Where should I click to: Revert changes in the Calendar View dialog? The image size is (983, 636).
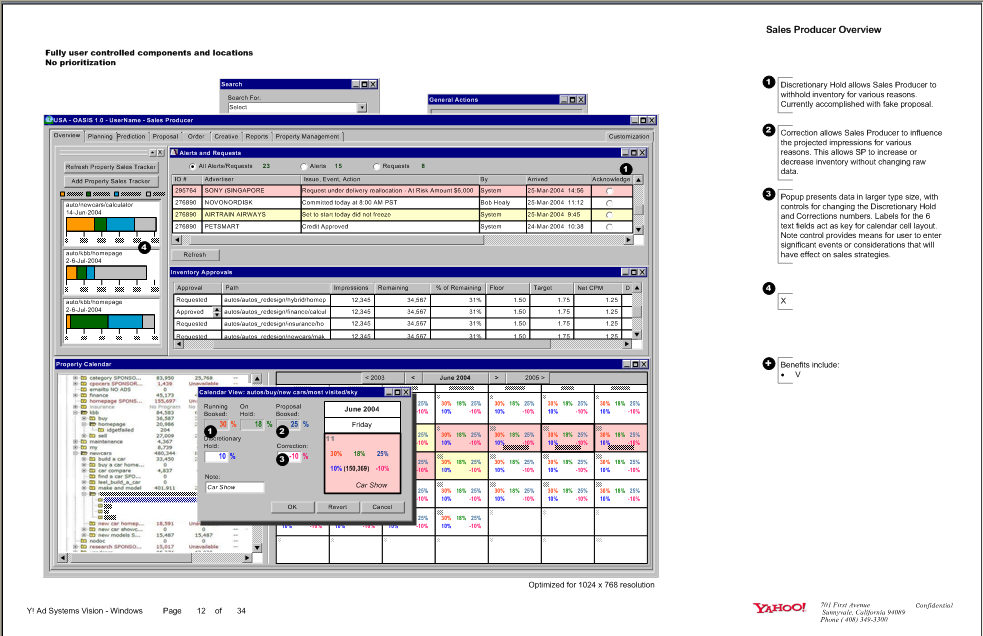click(339, 507)
